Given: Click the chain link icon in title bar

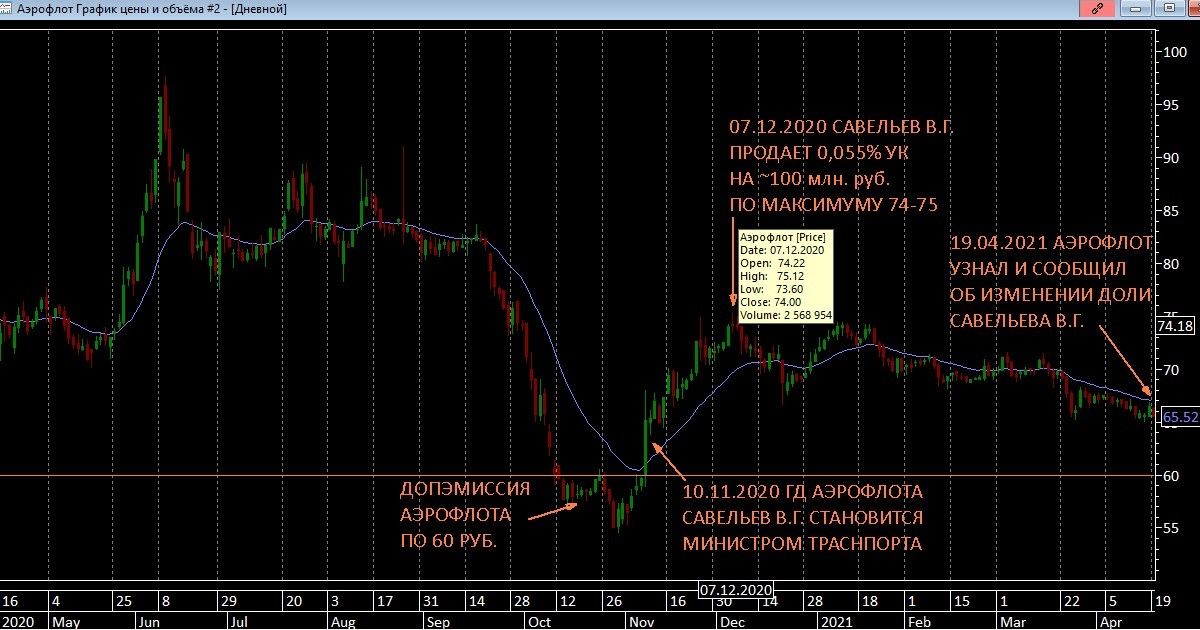Looking at the screenshot, I should click(1099, 8).
